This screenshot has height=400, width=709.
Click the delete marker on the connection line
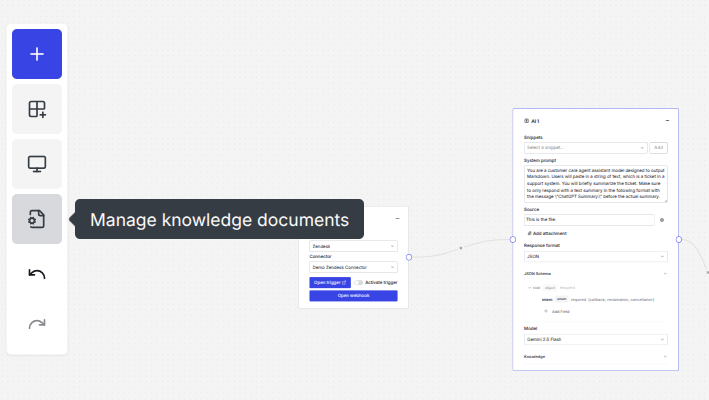(461, 248)
